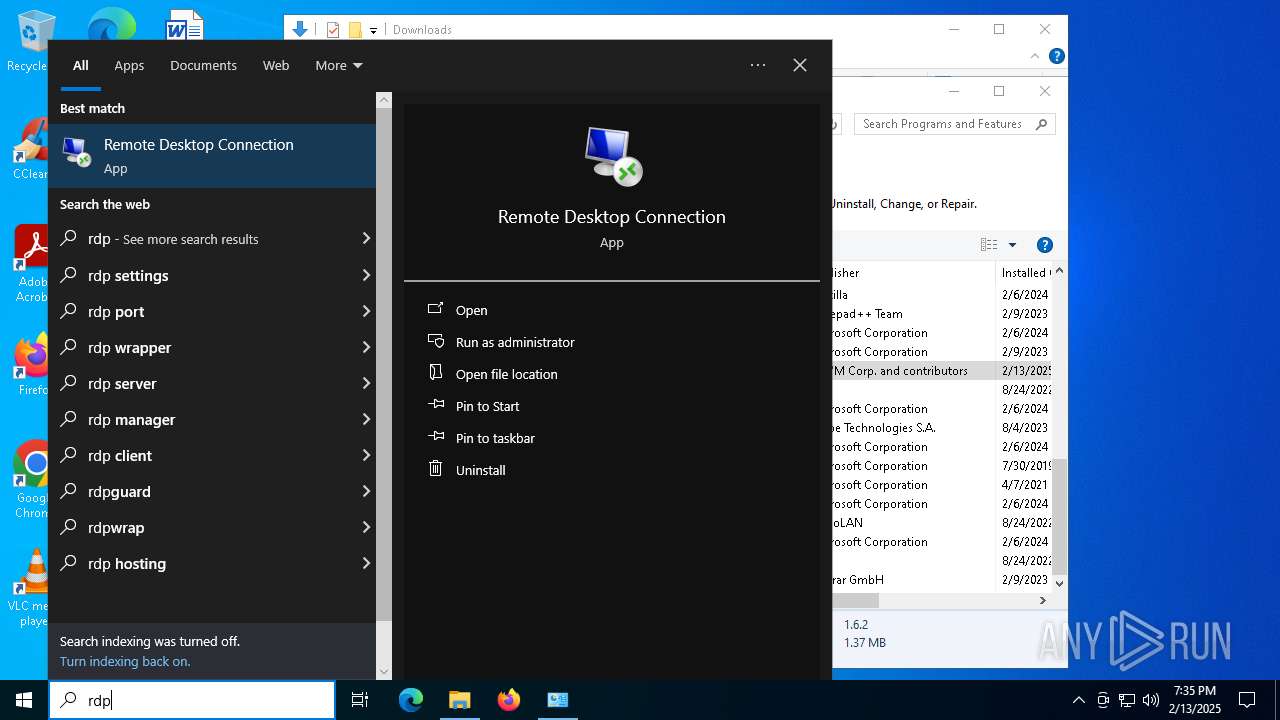Image resolution: width=1280 pixels, height=720 pixels.
Task: Click the network icon in system tray
Action: point(1127,700)
